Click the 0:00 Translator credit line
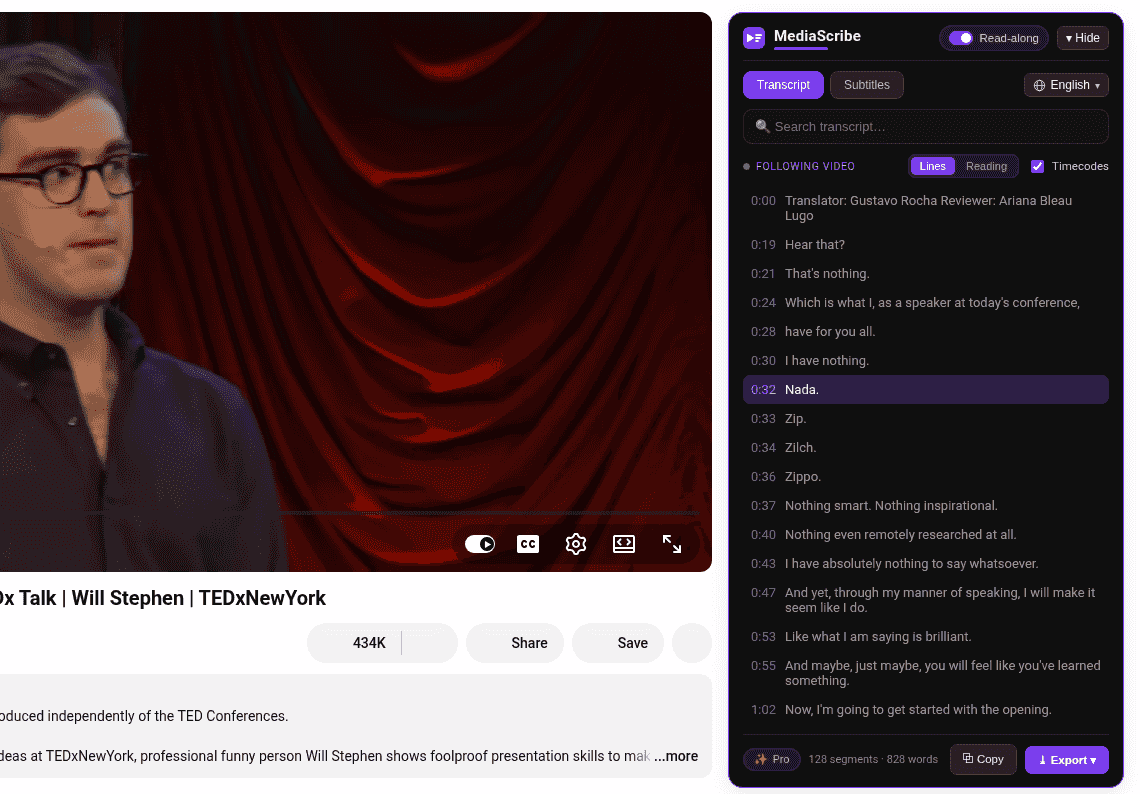1140x794 pixels. (x=926, y=208)
